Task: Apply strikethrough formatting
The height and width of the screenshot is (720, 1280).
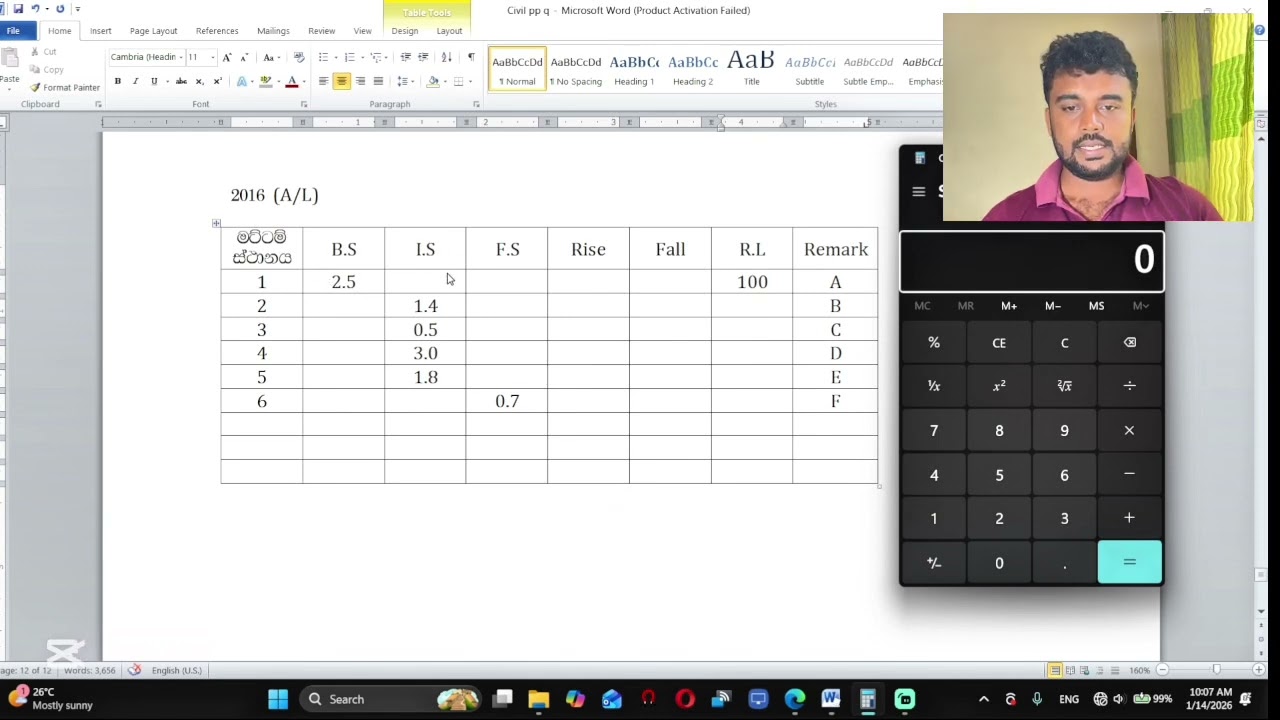Action: (181, 81)
